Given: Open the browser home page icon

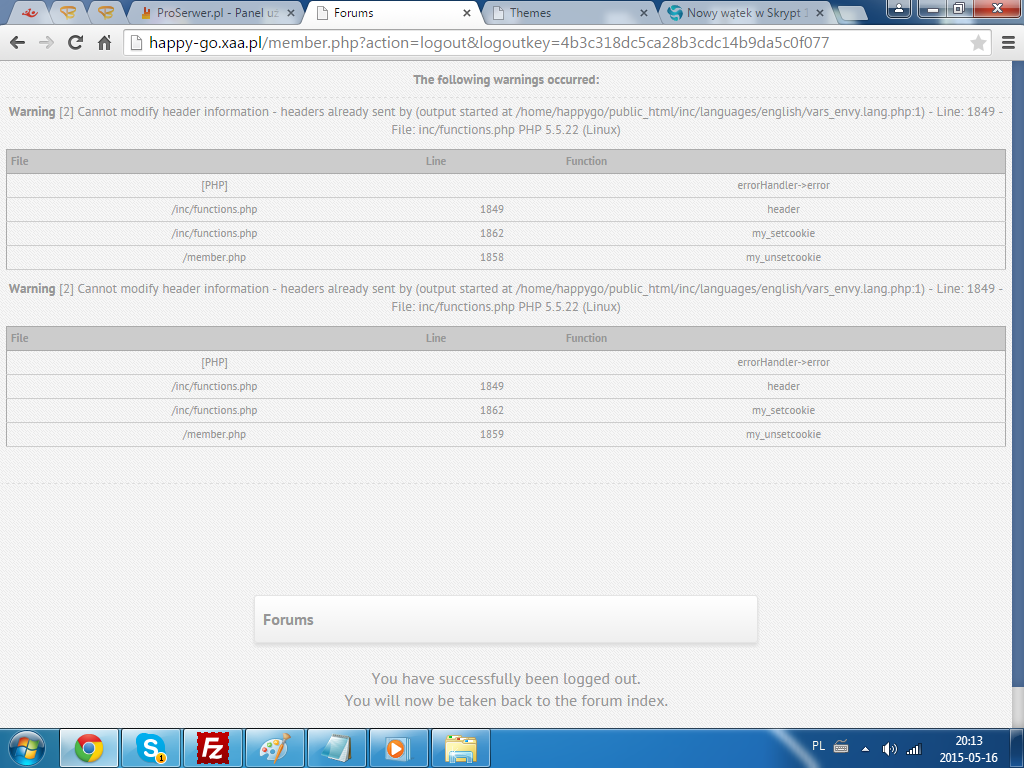Looking at the screenshot, I should tap(104, 43).
